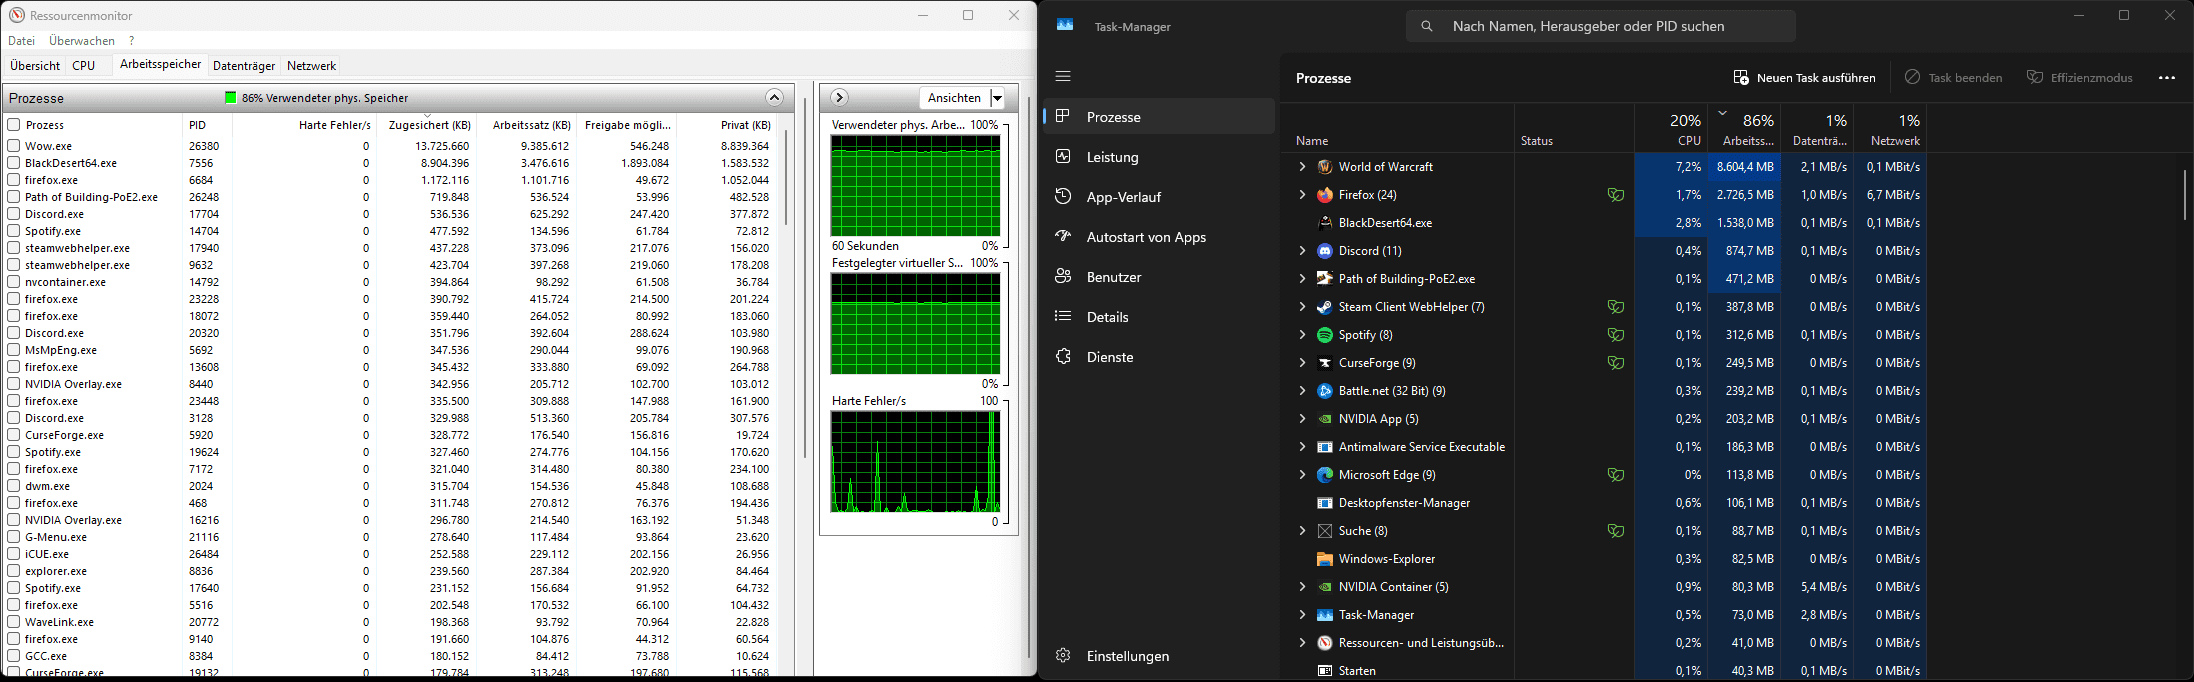Check the Path of Building-PoE2.exe checkbox
The width and height of the screenshot is (2194, 682).
14,197
